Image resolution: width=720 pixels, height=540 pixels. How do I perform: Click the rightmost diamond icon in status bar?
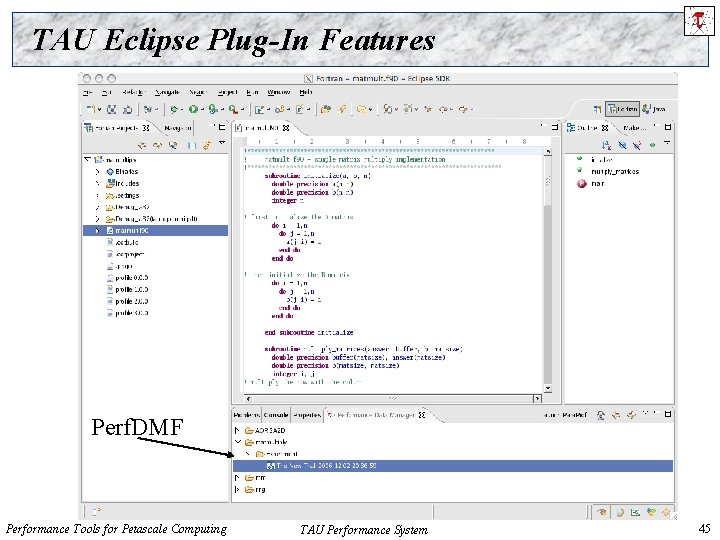[665, 512]
